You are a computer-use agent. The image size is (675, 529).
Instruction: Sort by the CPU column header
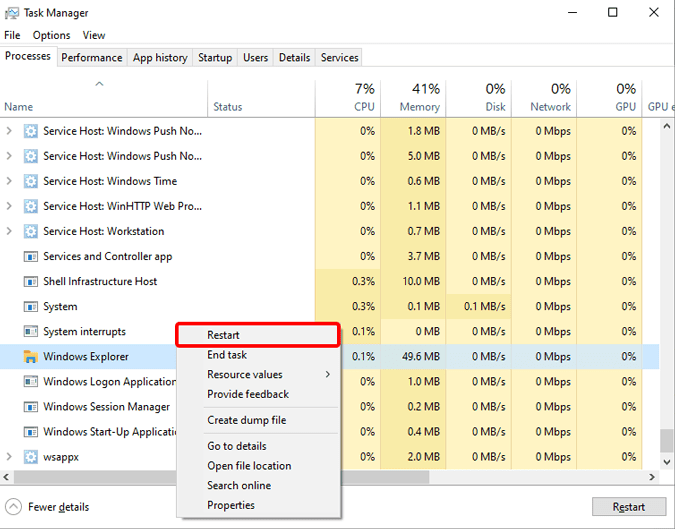tap(348, 98)
